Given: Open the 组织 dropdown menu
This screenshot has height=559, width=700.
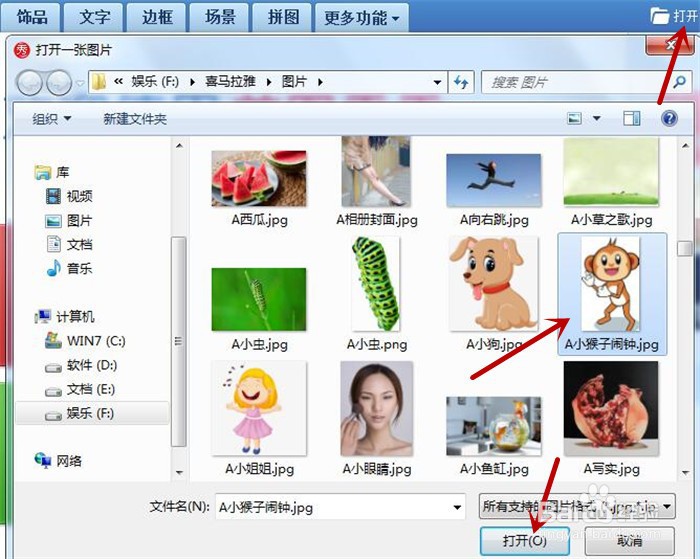Looking at the screenshot, I should [51, 119].
